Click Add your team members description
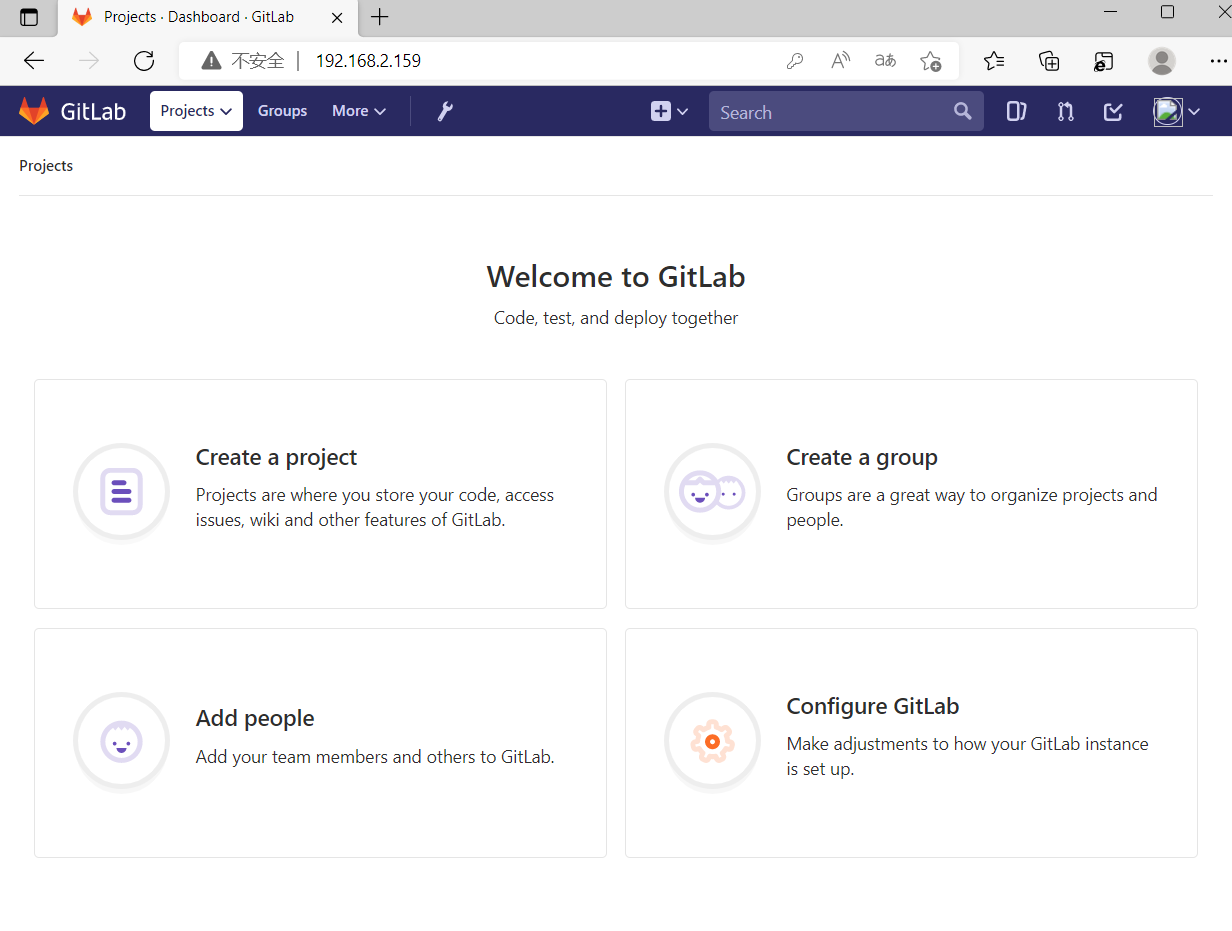This screenshot has height=931, width=1232. click(x=375, y=757)
